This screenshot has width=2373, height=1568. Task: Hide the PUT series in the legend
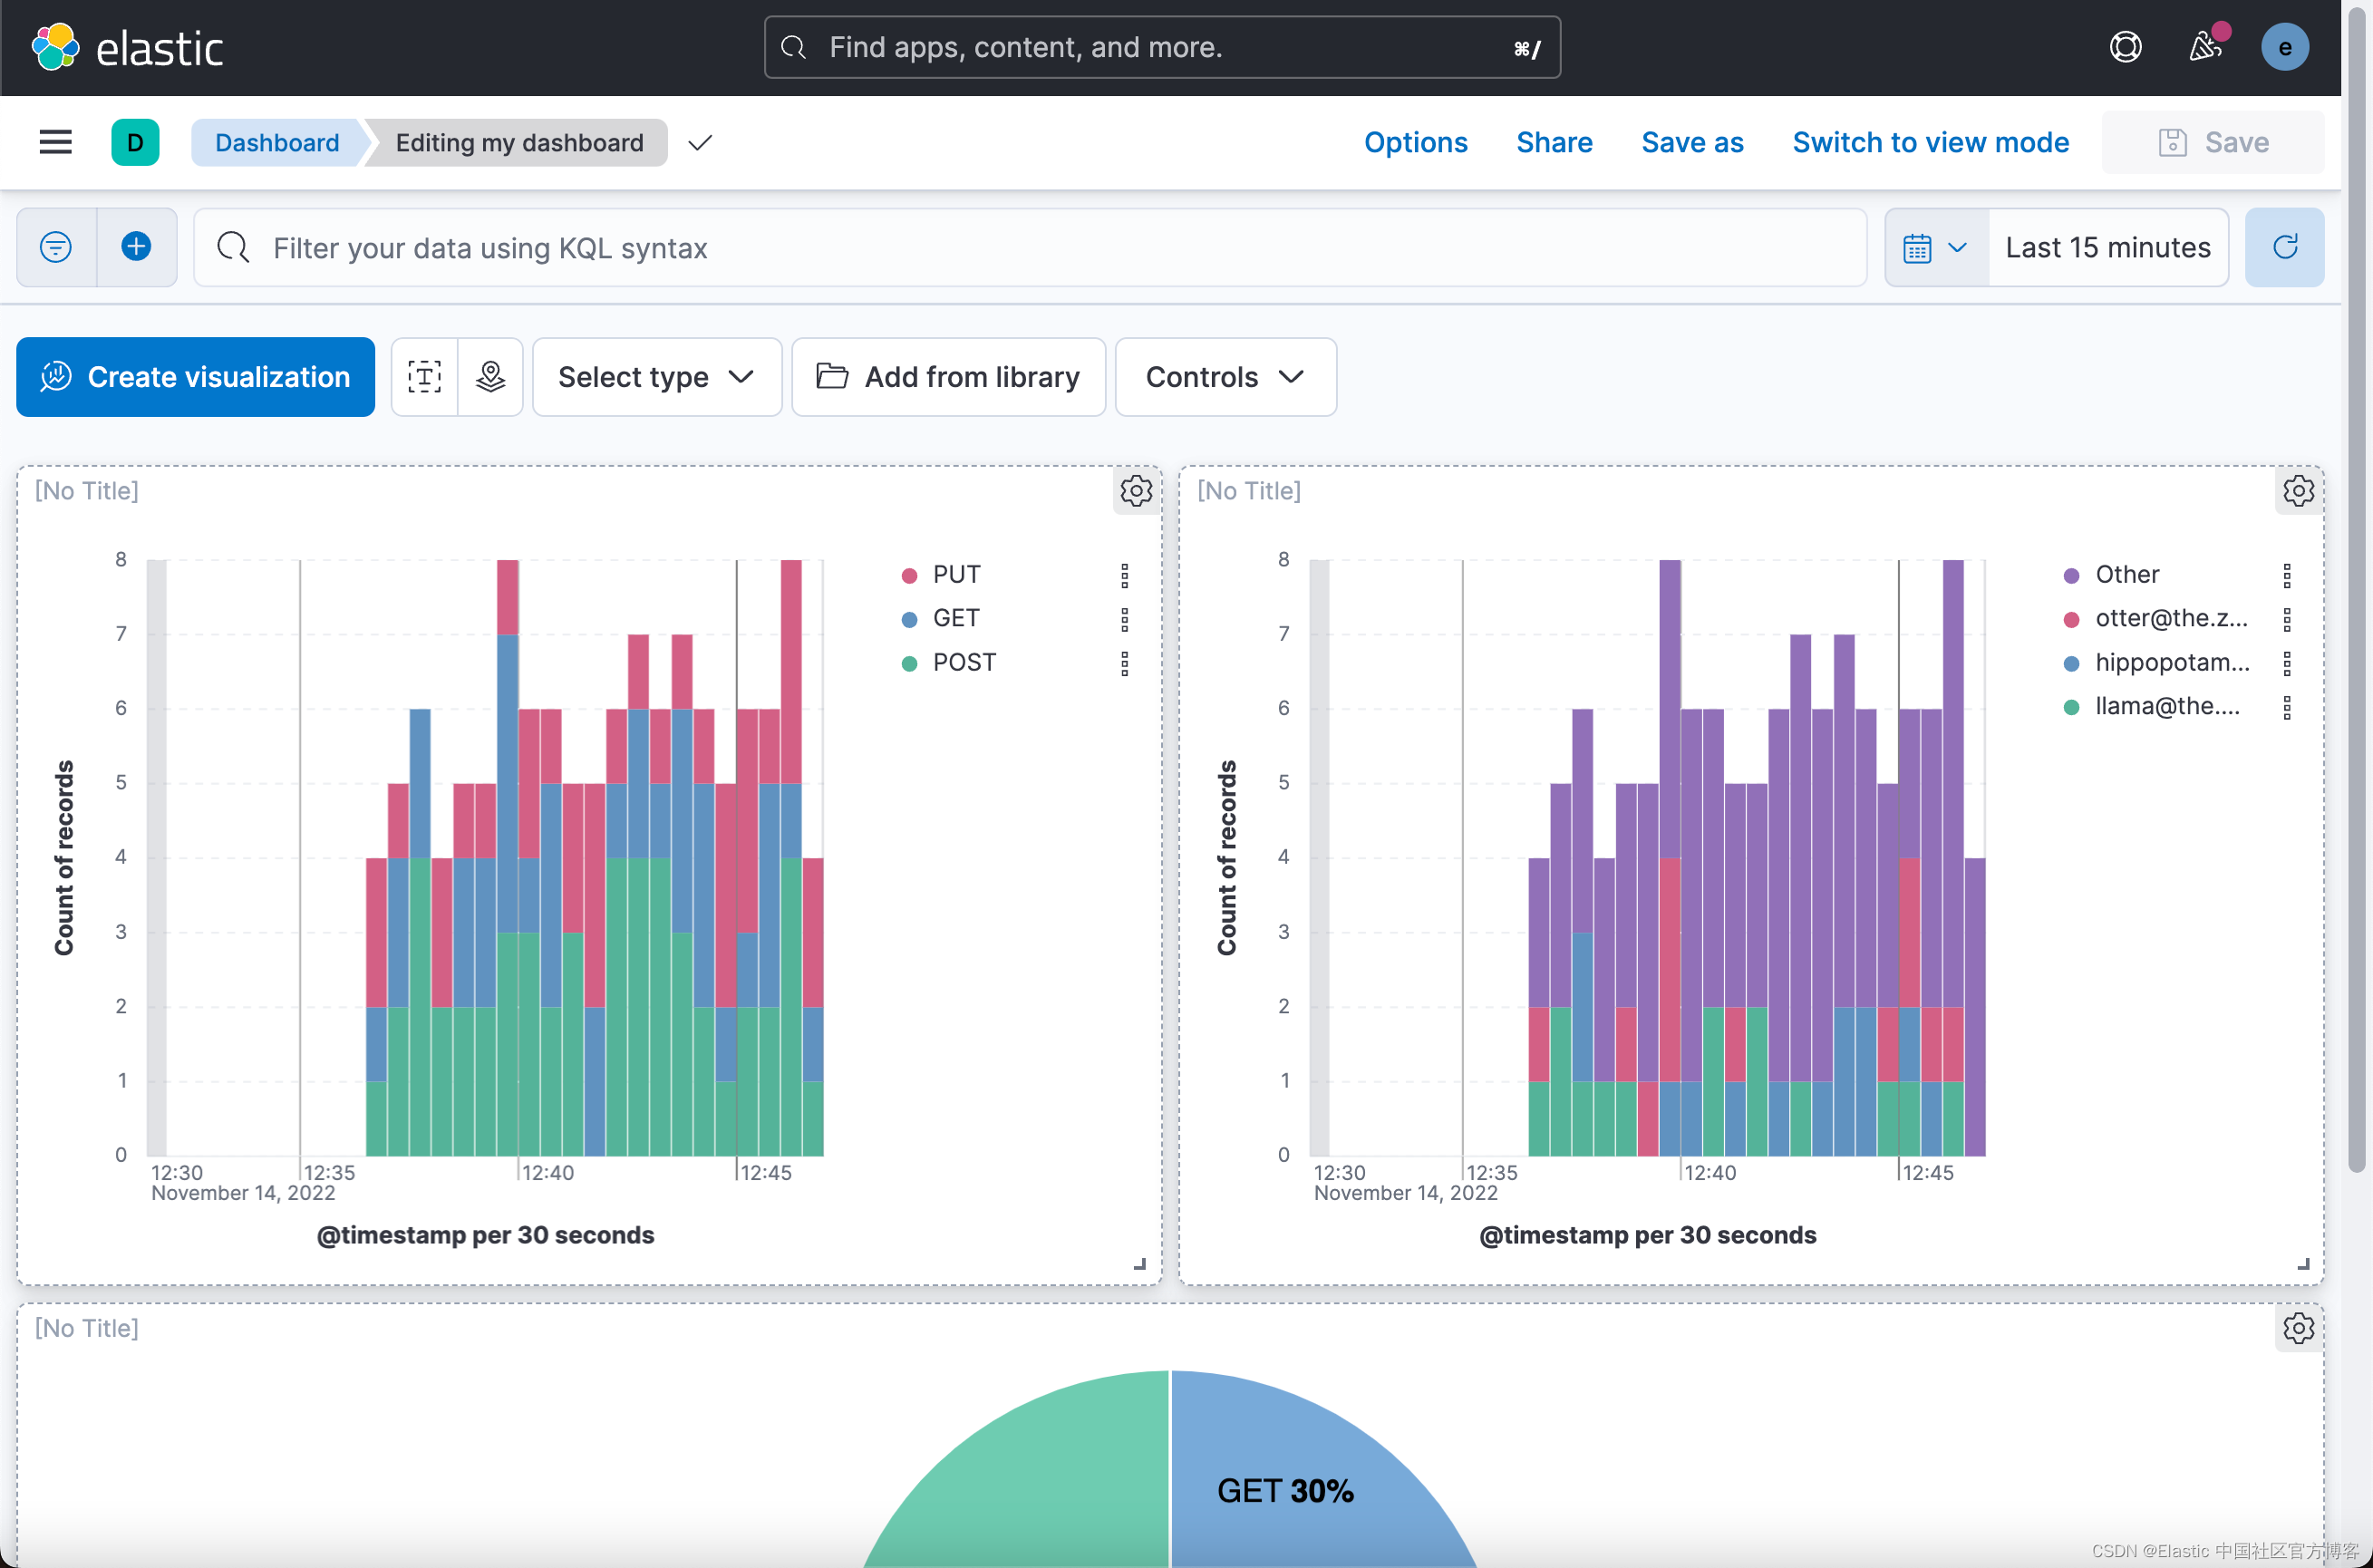pos(955,573)
